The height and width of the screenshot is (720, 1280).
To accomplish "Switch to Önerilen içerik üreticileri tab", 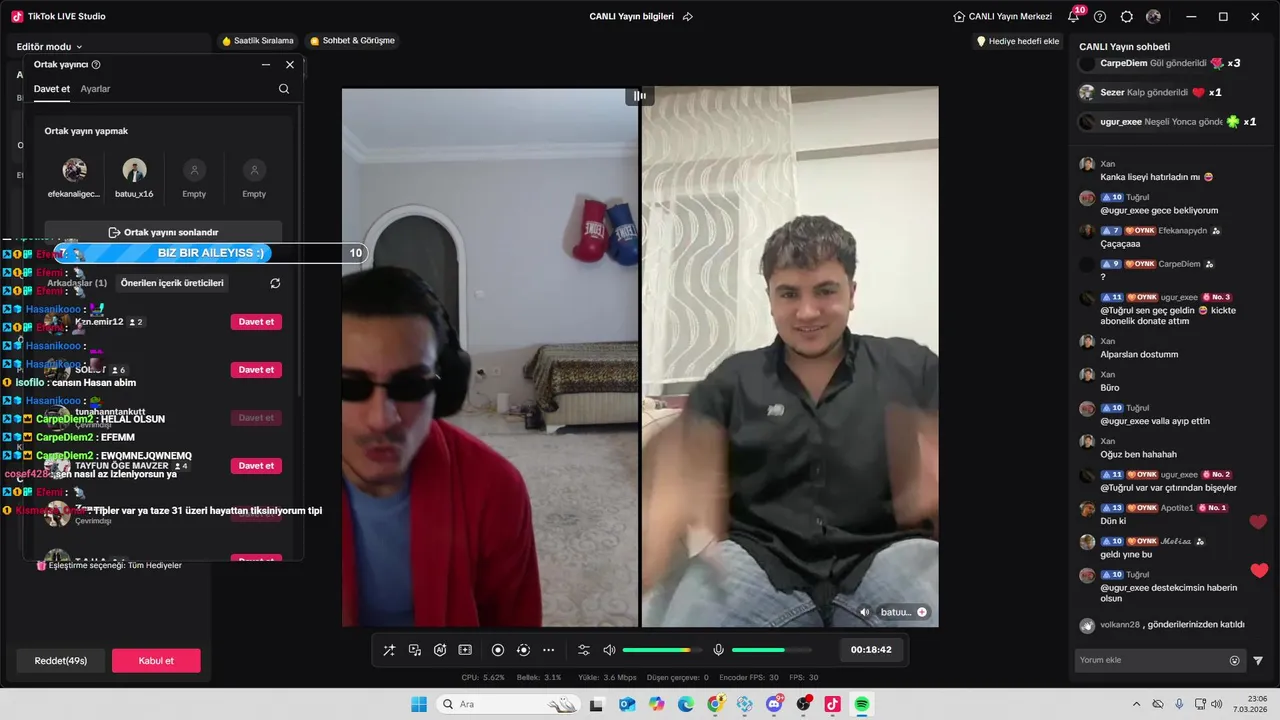I will [x=172, y=283].
